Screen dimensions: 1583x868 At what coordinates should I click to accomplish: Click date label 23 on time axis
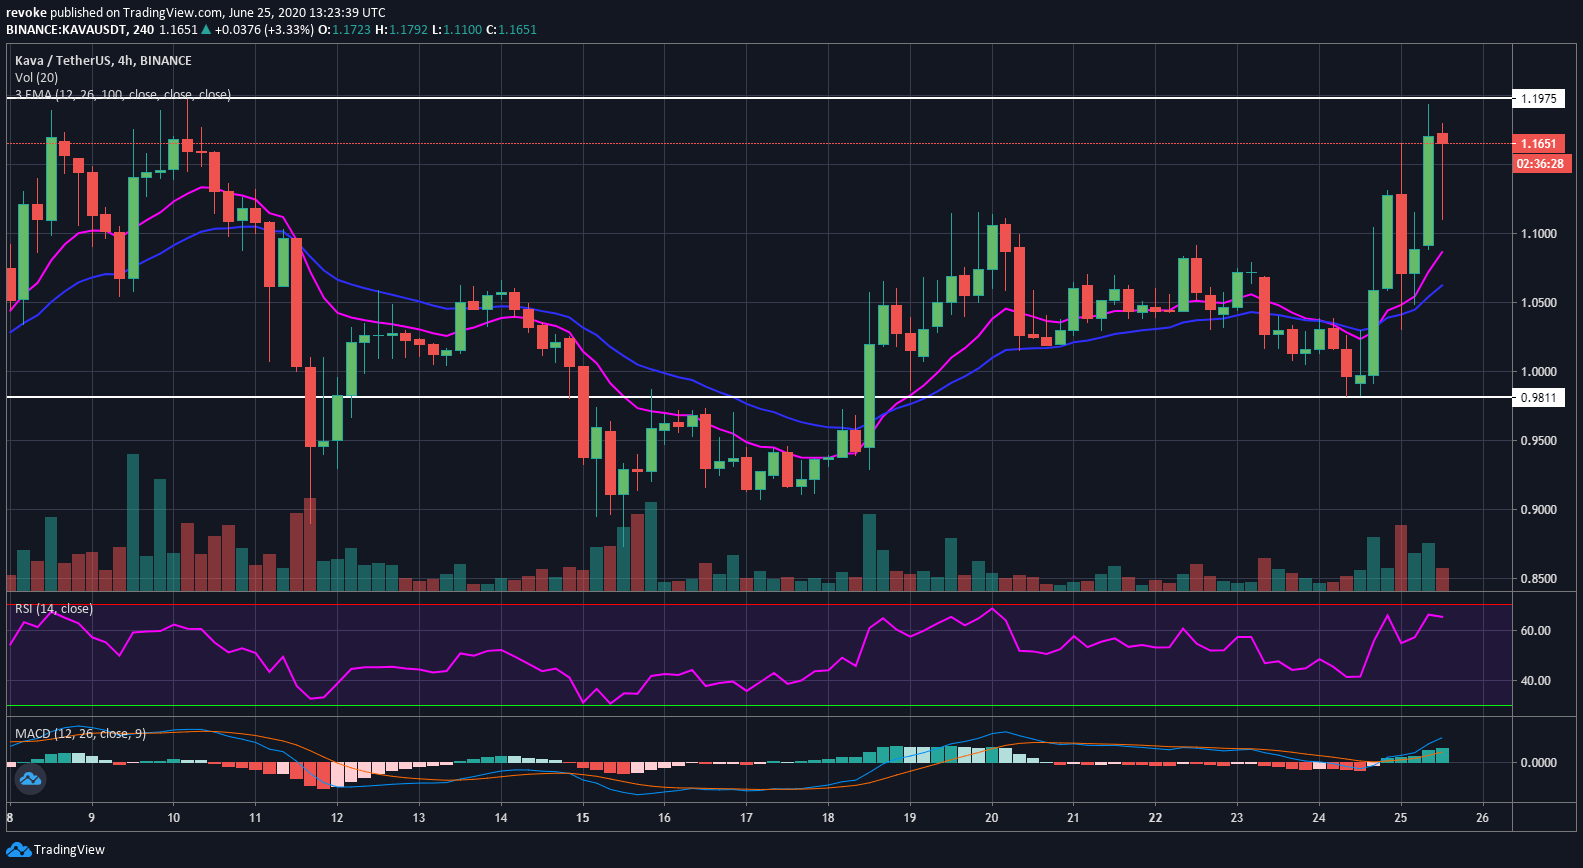[x=1237, y=818]
